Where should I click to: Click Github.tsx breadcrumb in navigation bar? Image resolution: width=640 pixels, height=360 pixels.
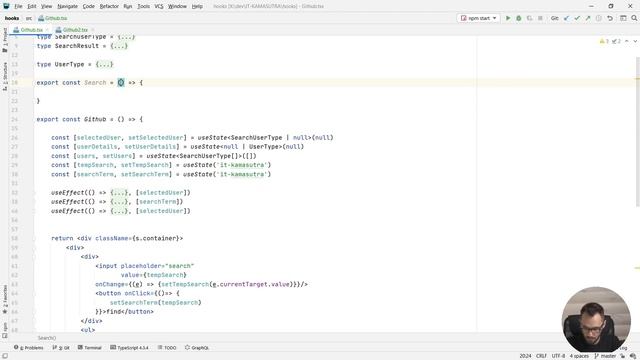(x=53, y=18)
